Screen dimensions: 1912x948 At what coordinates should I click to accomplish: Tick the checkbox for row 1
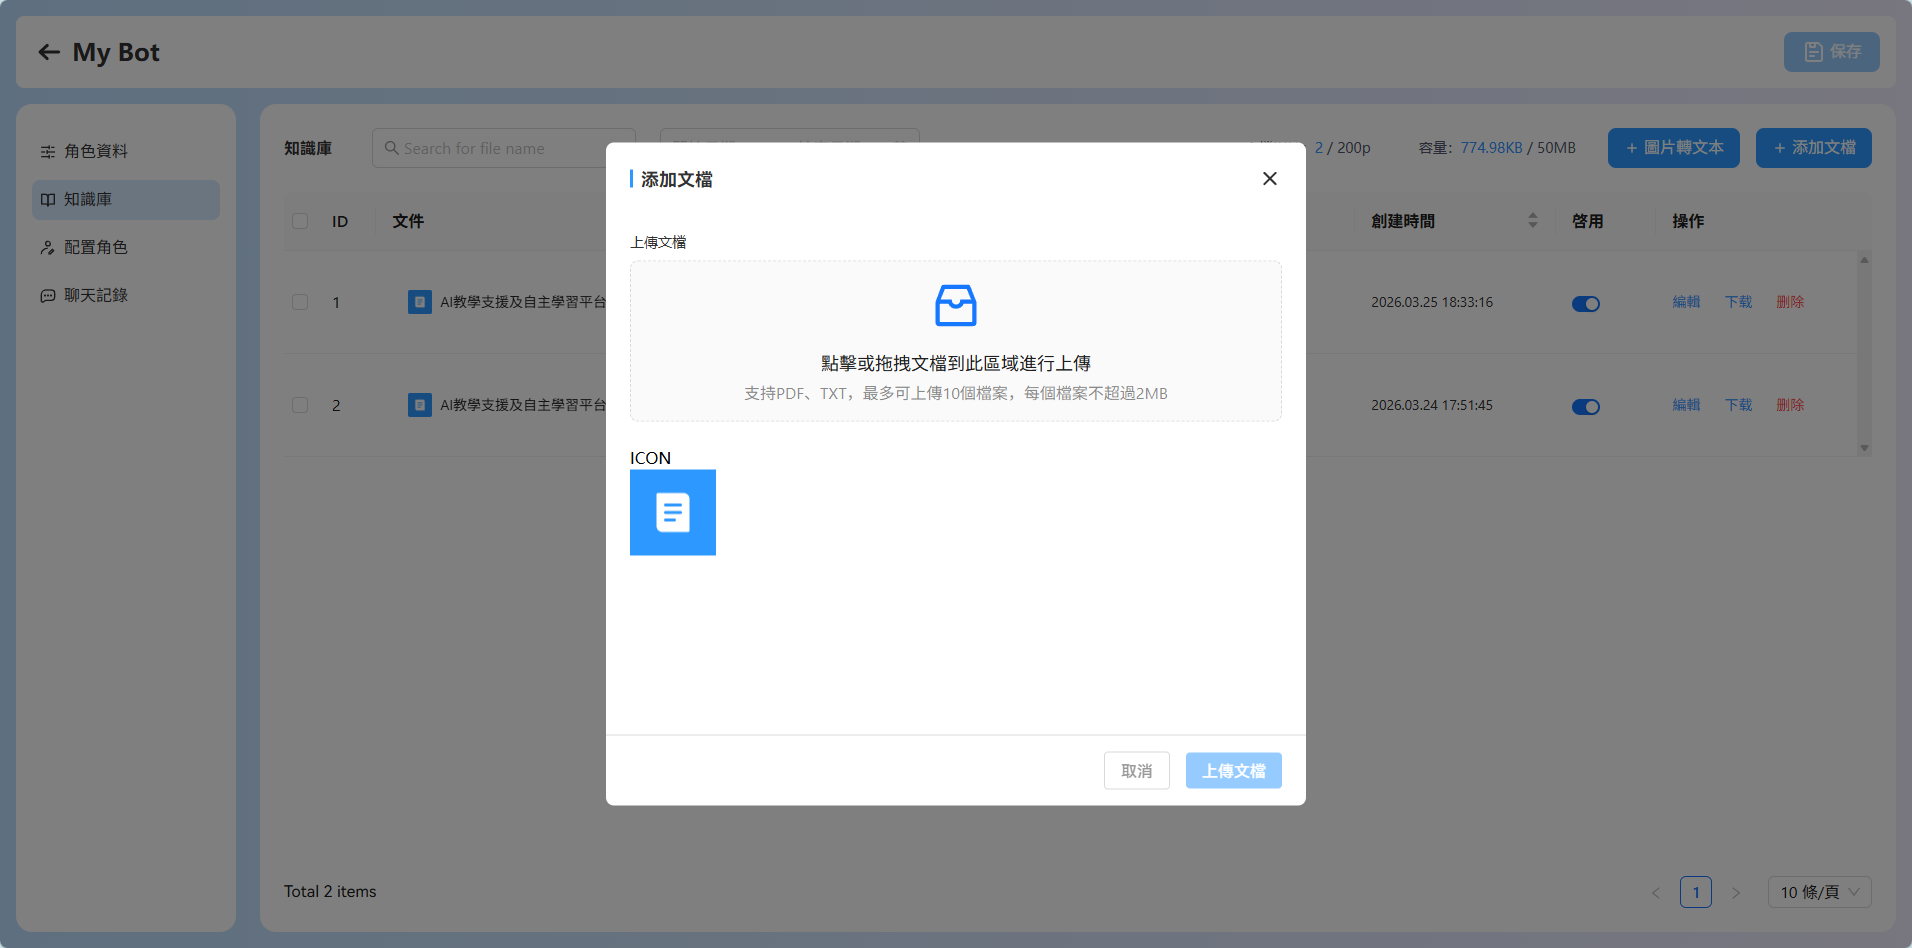click(300, 302)
